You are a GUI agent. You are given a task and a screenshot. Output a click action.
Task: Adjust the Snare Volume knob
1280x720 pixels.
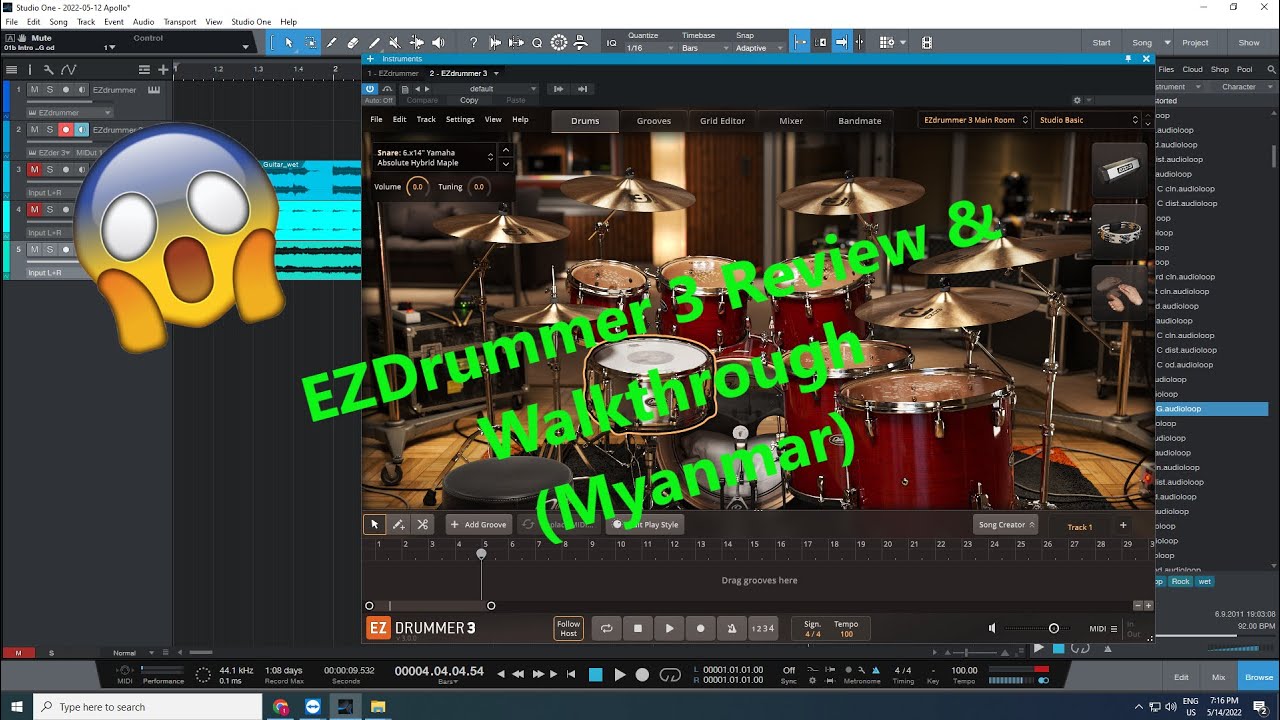[x=417, y=187]
